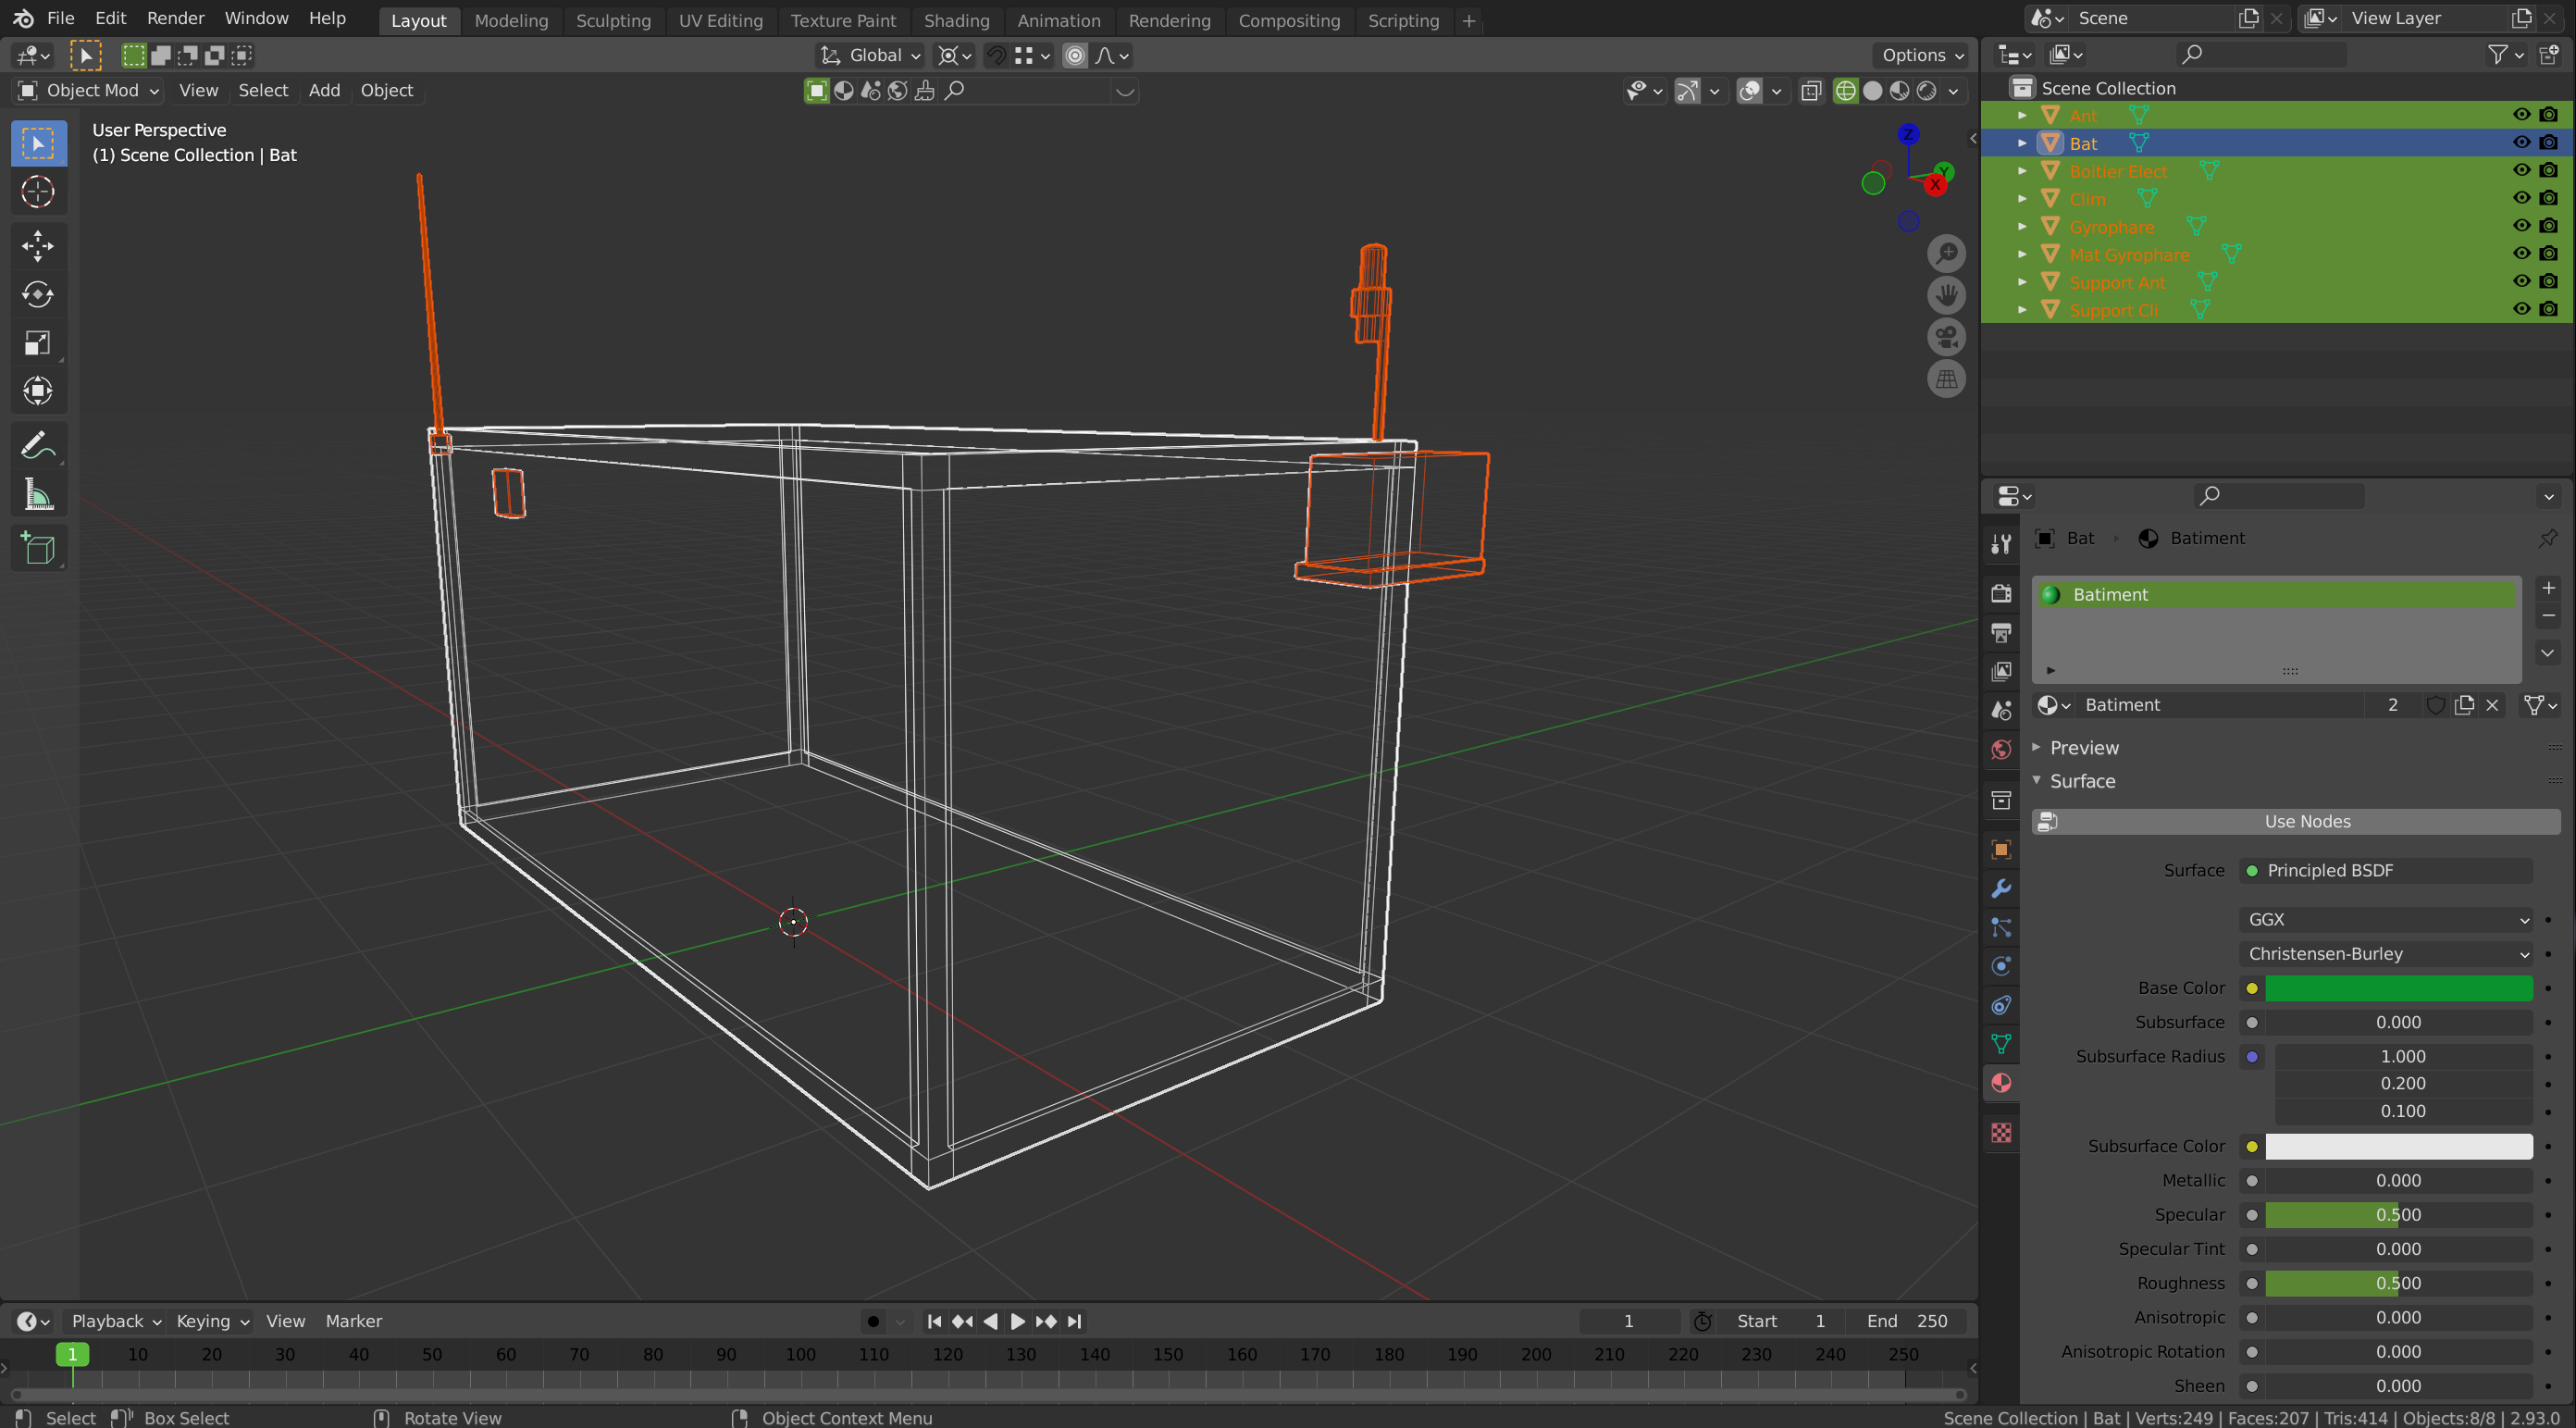
Task: Select the Rotate tool
Action: coord(38,294)
